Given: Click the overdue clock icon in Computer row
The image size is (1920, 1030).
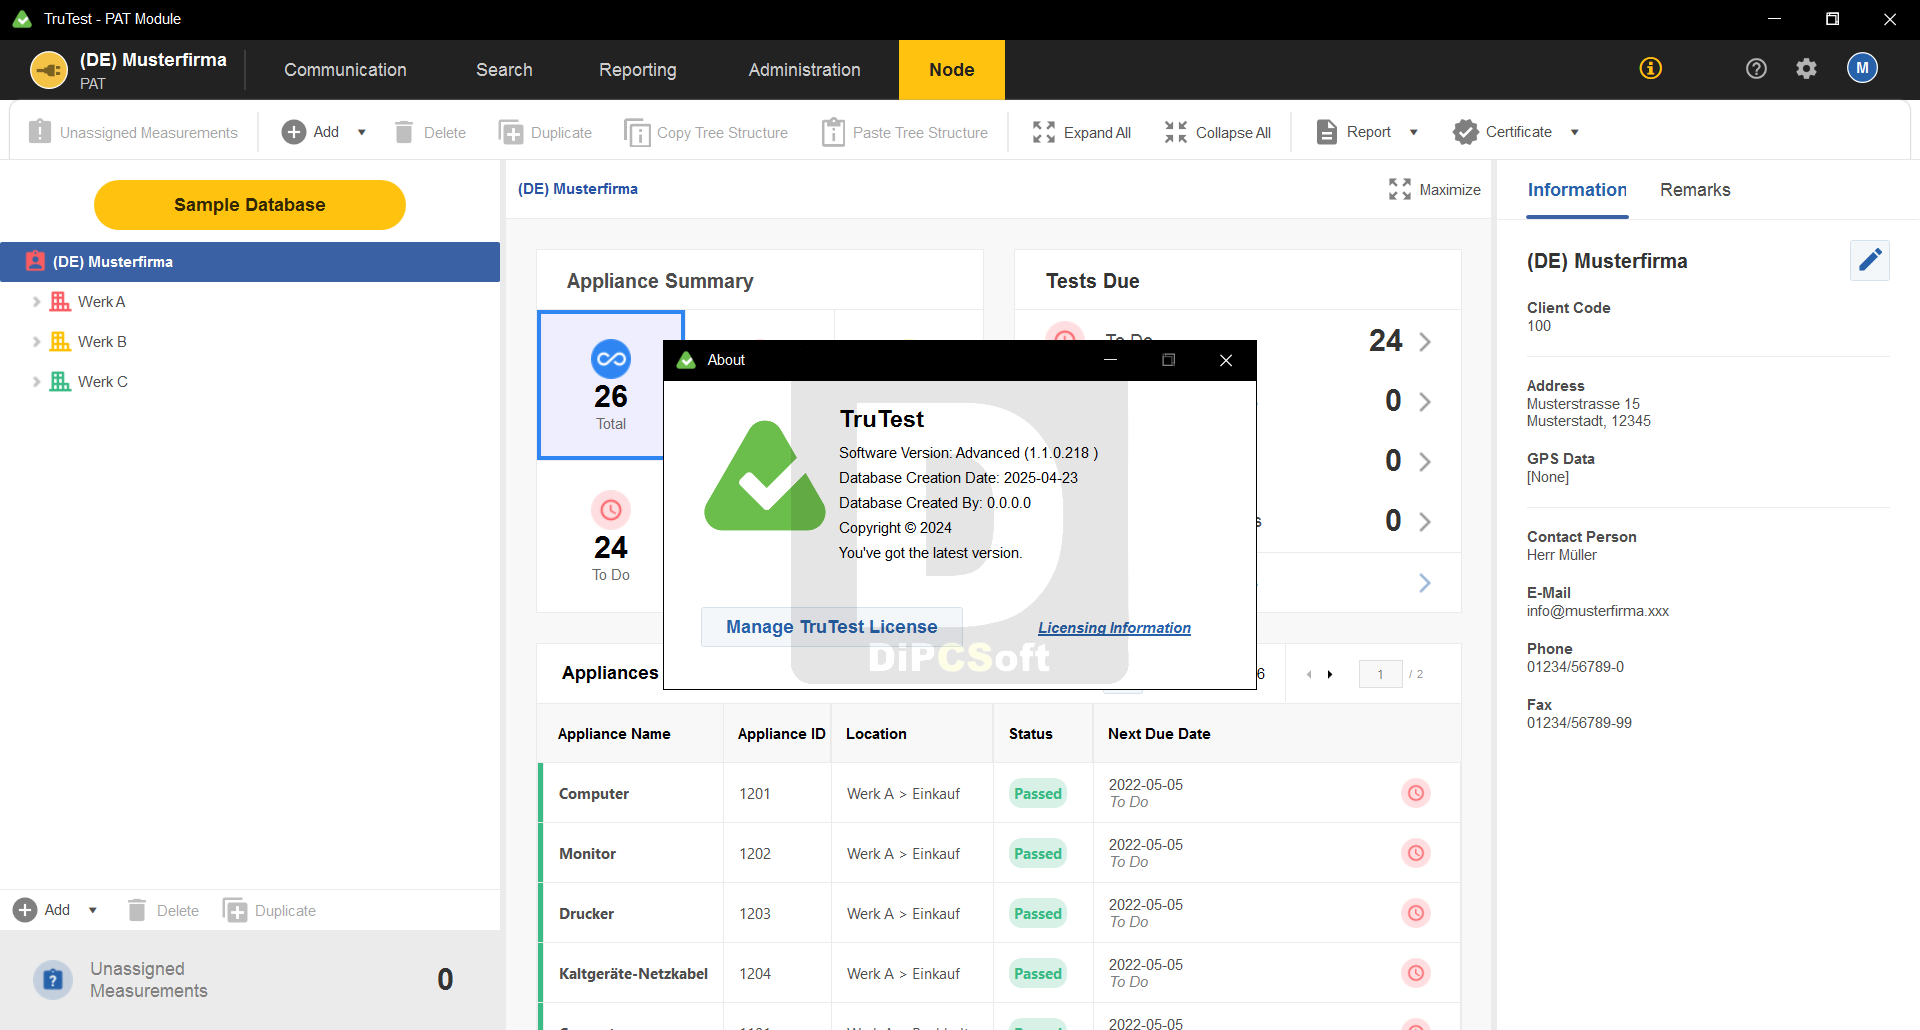Looking at the screenshot, I should pyautogui.click(x=1416, y=793).
